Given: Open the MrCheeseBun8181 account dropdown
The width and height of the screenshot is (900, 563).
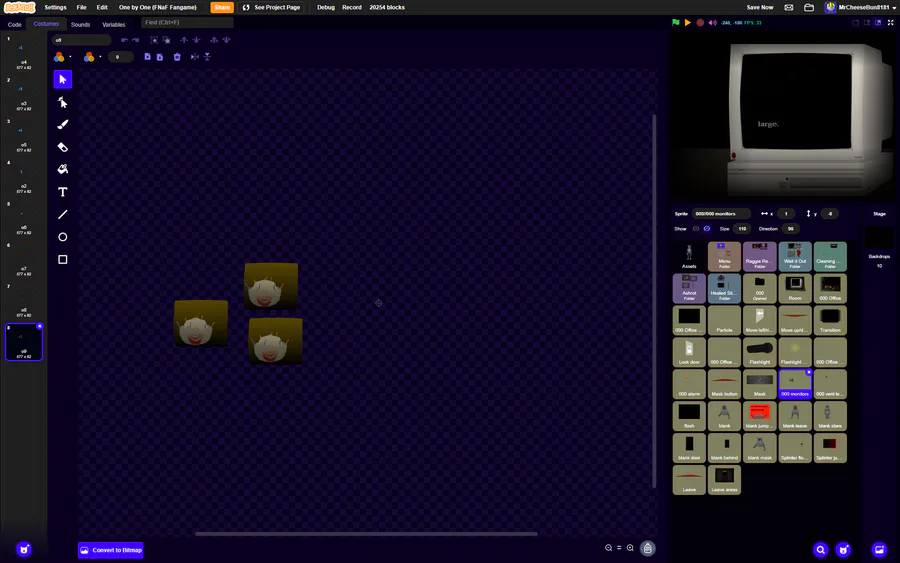Looking at the screenshot, I should (x=860, y=7).
